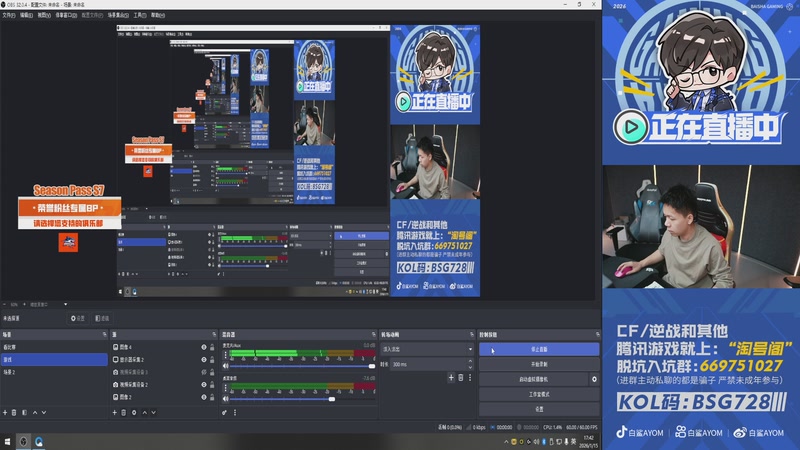This screenshot has height=450, width=800.
Task: Add a scene transition with plus icon
Action: (x=451, y=378)
